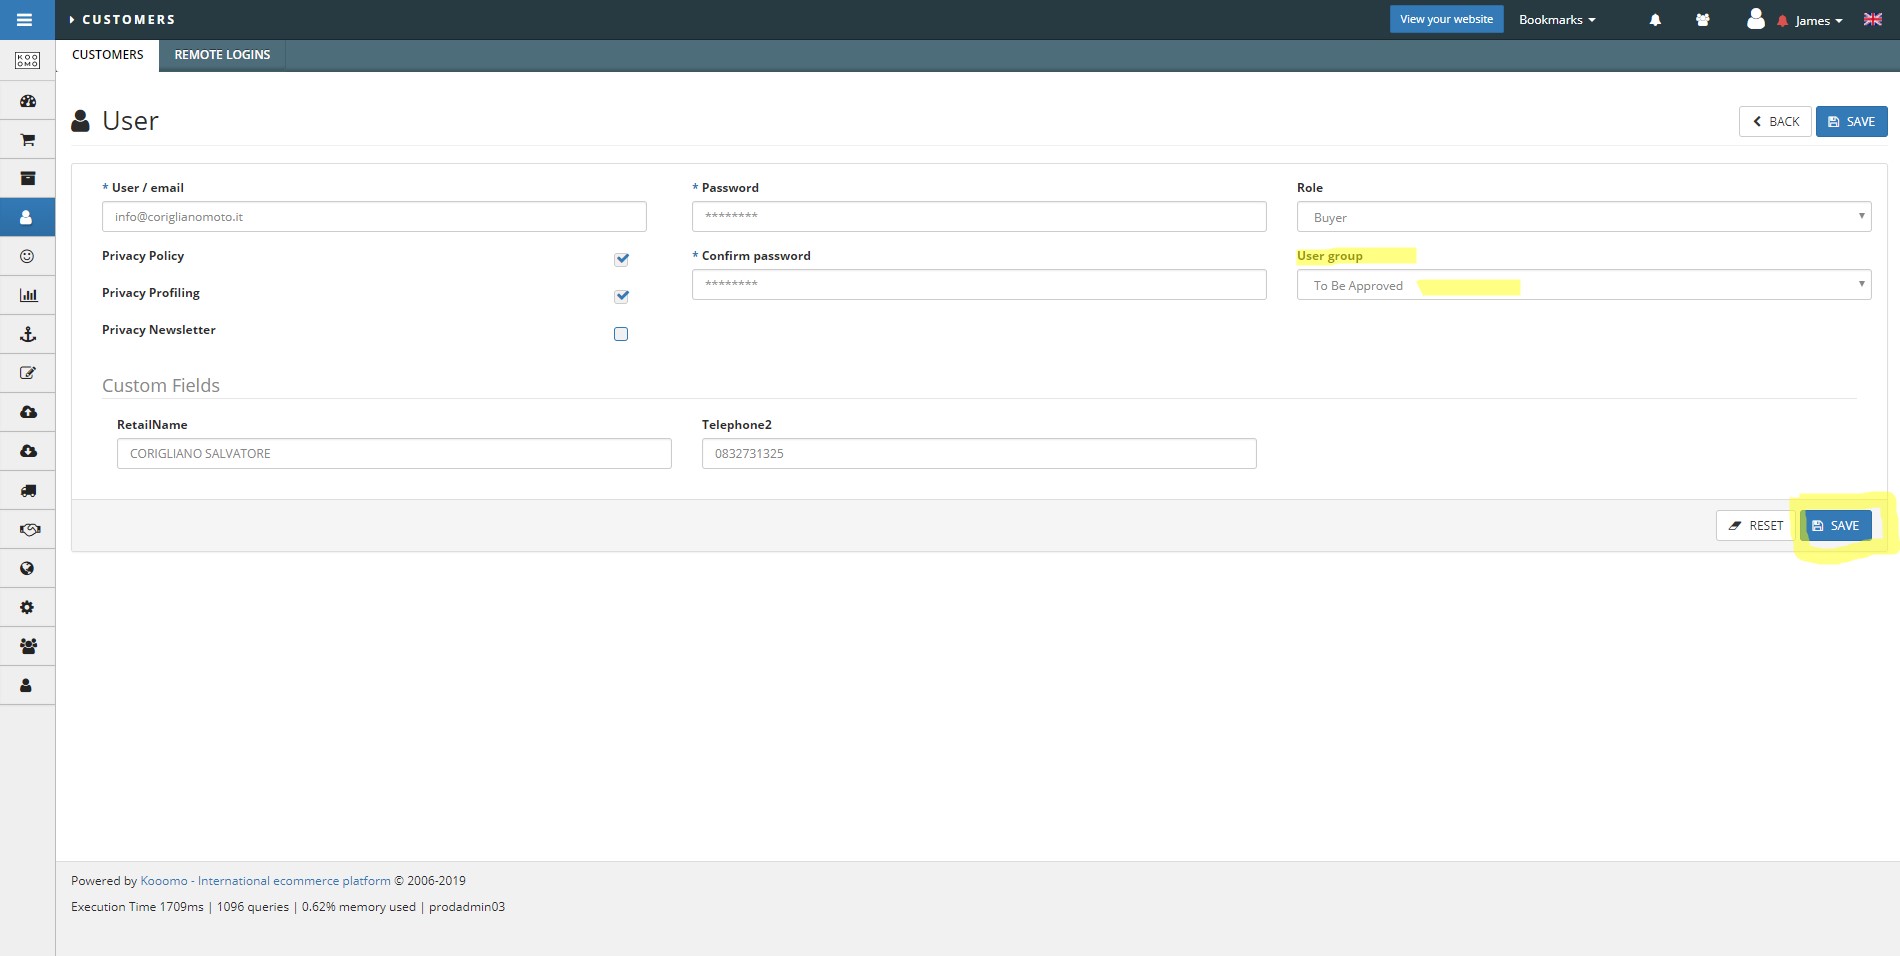Focus the User / email input field
1900x956 pixels.
[374, 217]
